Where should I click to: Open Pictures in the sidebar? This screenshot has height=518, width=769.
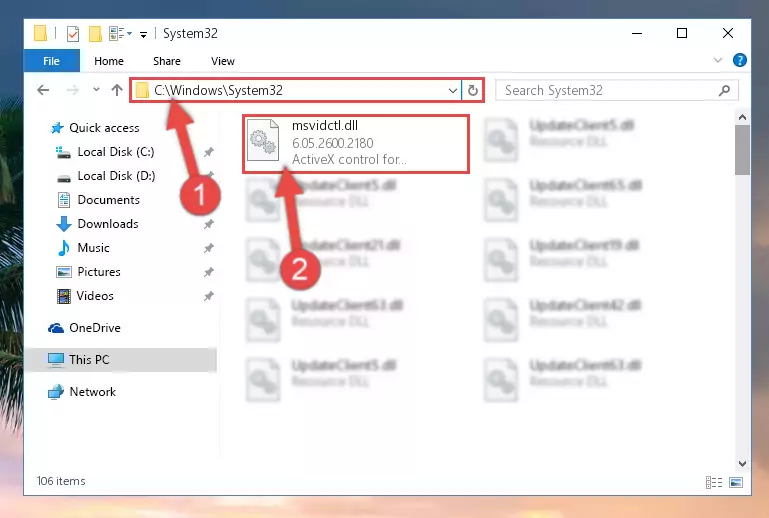tap(99, 272)
